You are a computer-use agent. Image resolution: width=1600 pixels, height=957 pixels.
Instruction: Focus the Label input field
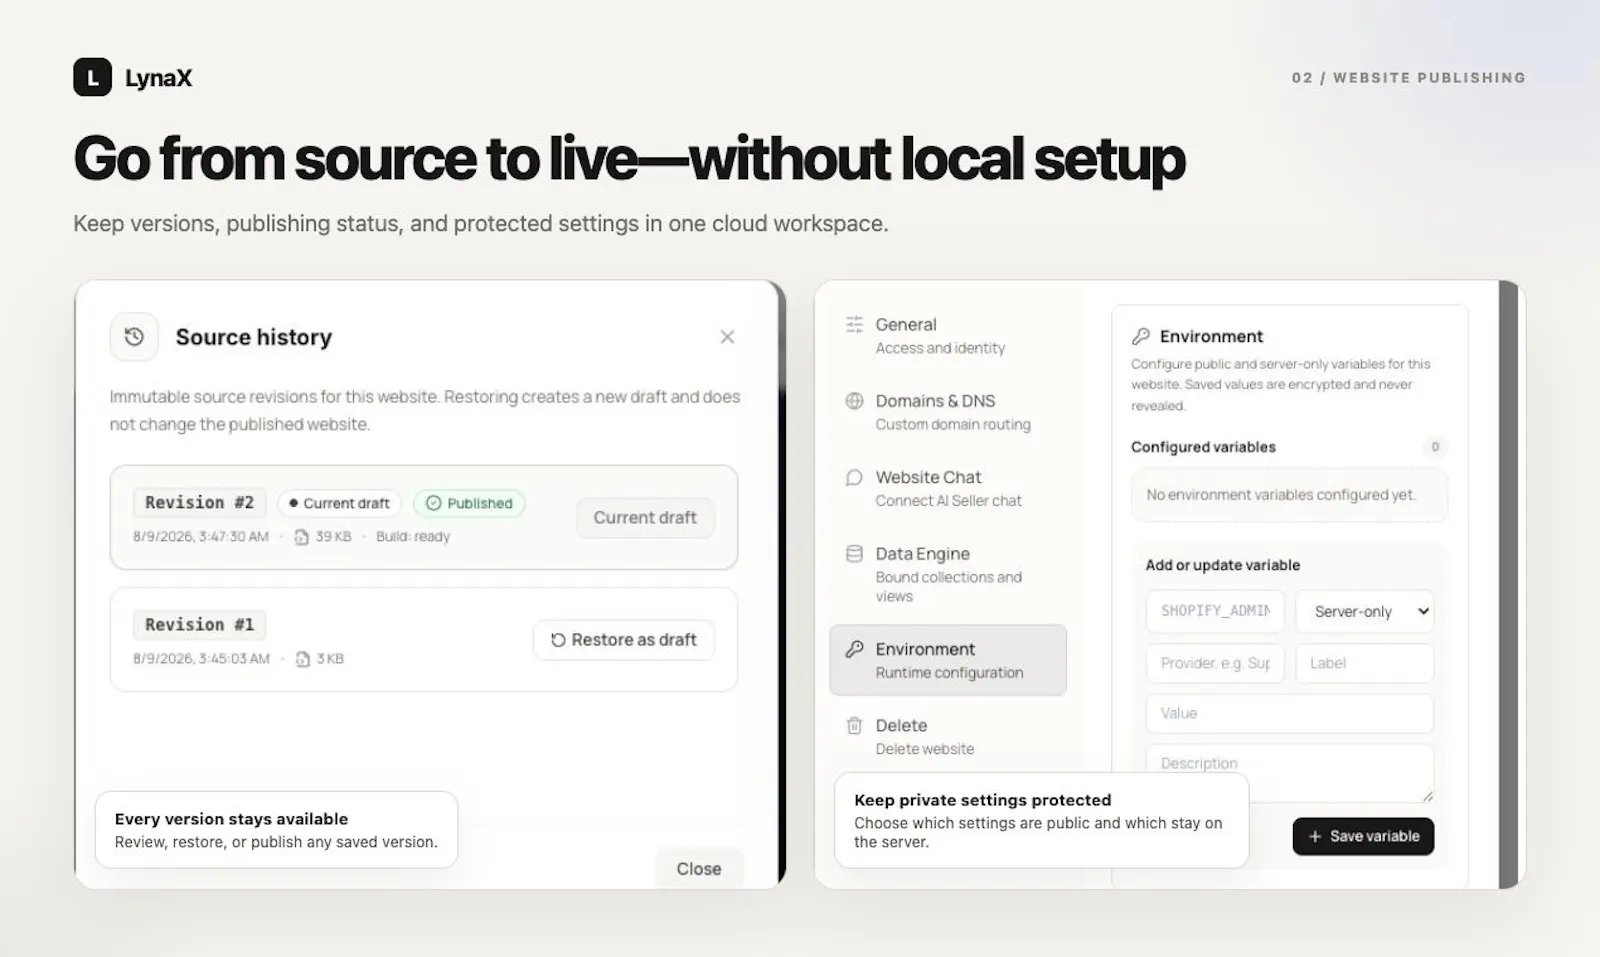point(1365,663)
